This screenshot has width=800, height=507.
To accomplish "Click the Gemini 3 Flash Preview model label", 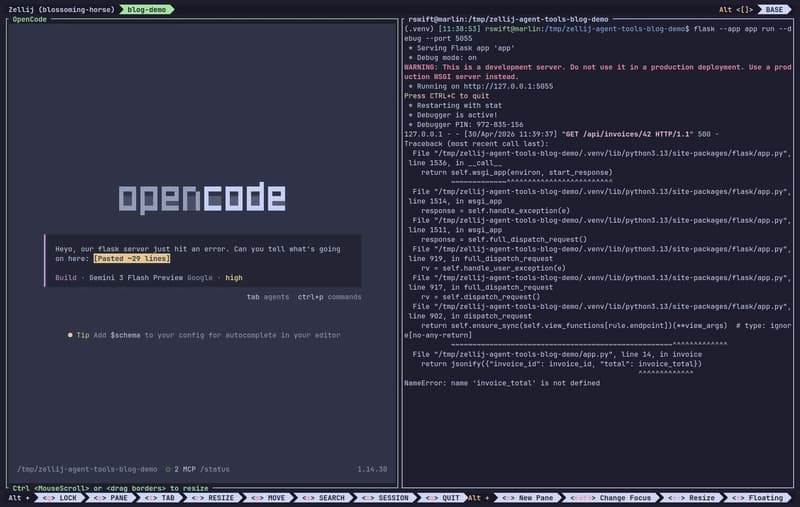I will pos(133,277).
